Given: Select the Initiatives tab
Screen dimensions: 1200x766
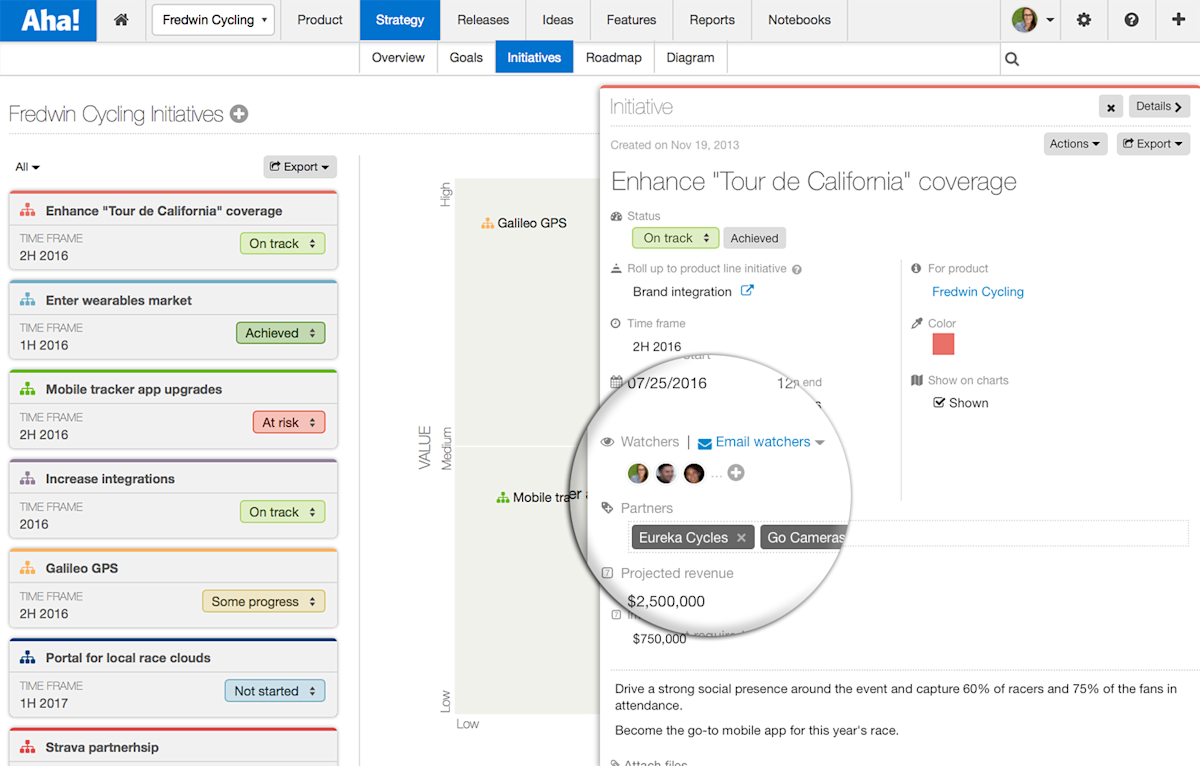Looking at the screenshot, I should coord(534,58).
